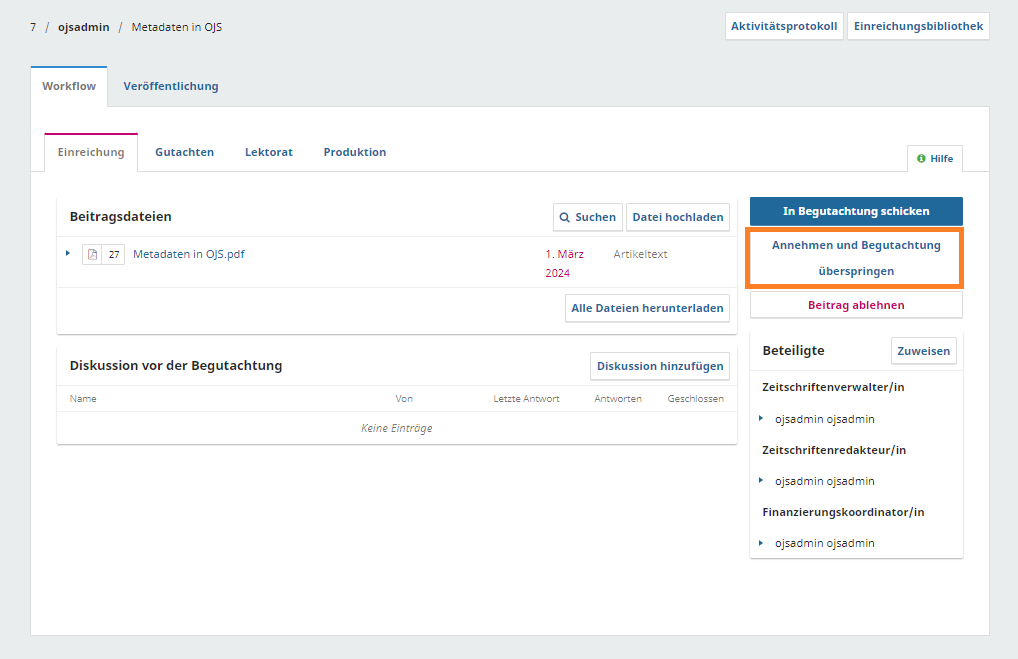Open the Lektorat stage tab

tap(268, 152)
